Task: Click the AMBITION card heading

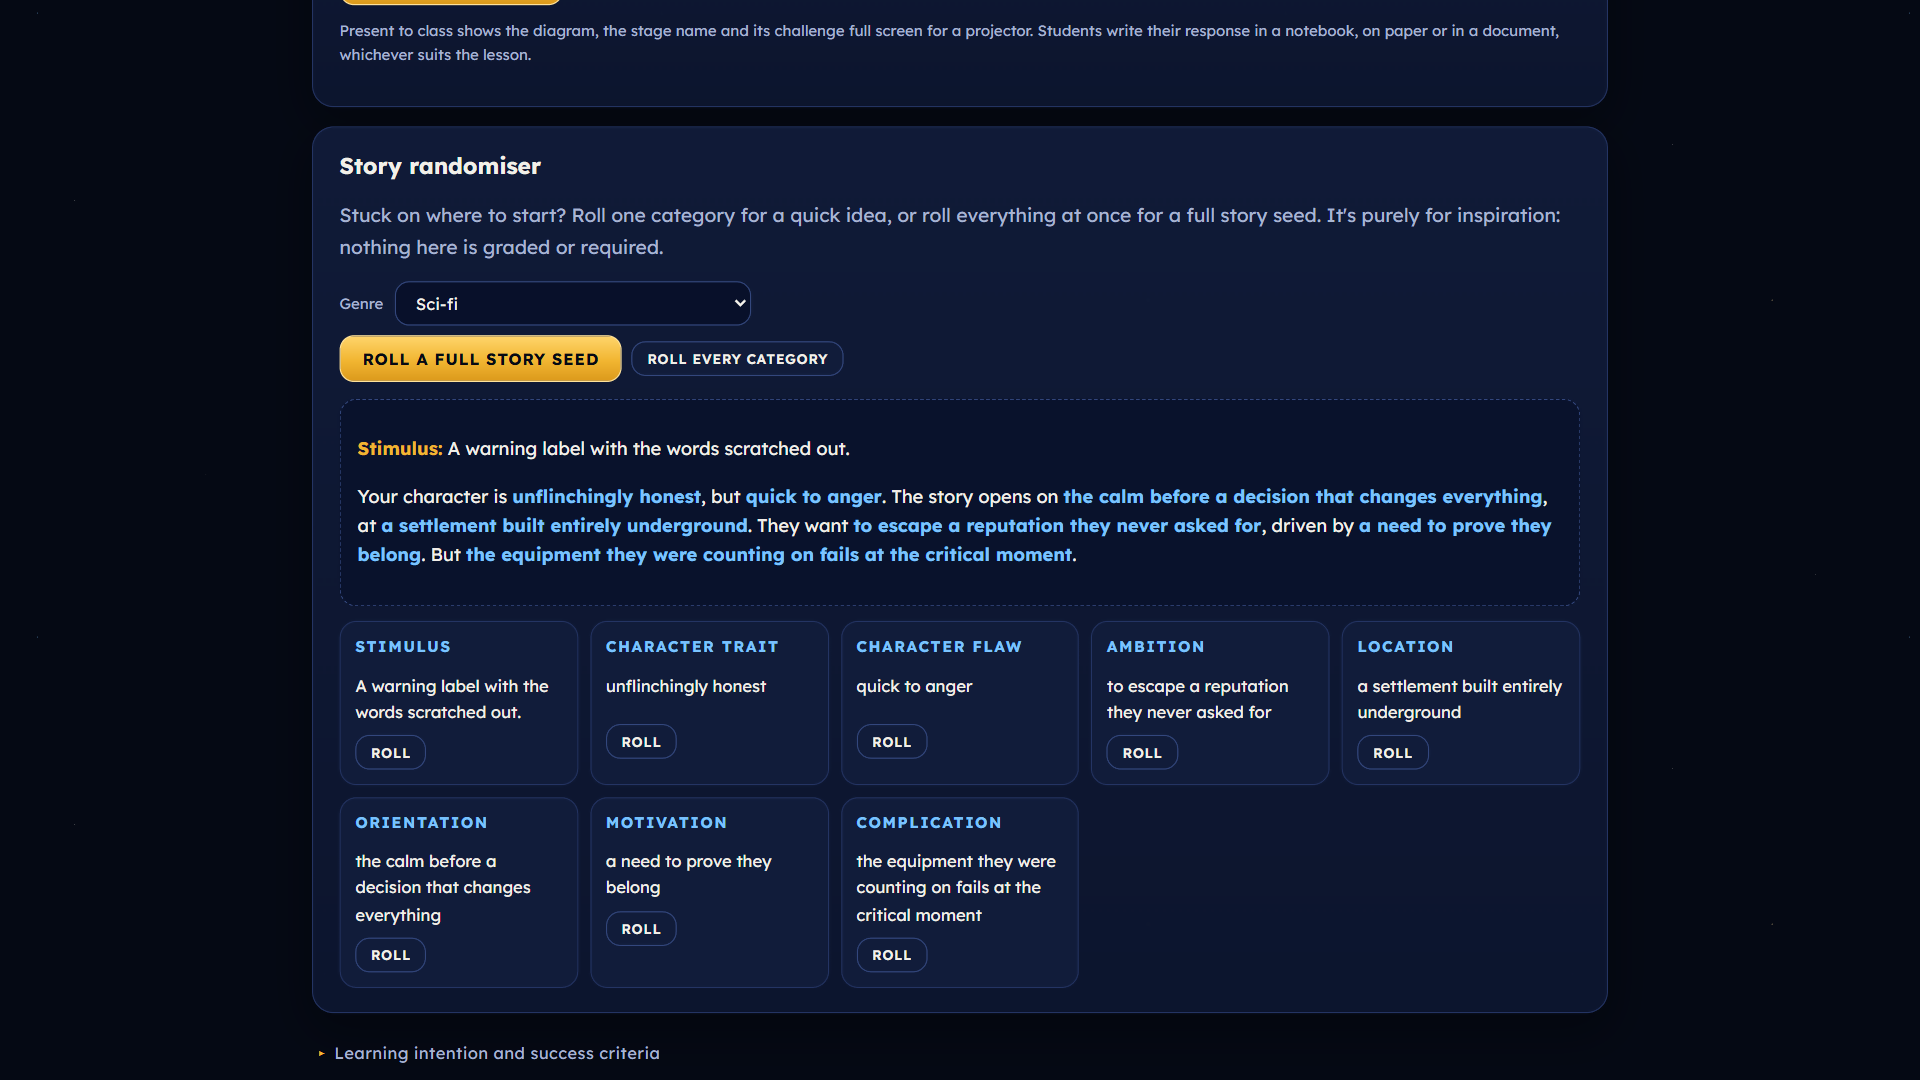Action: 1155,647
